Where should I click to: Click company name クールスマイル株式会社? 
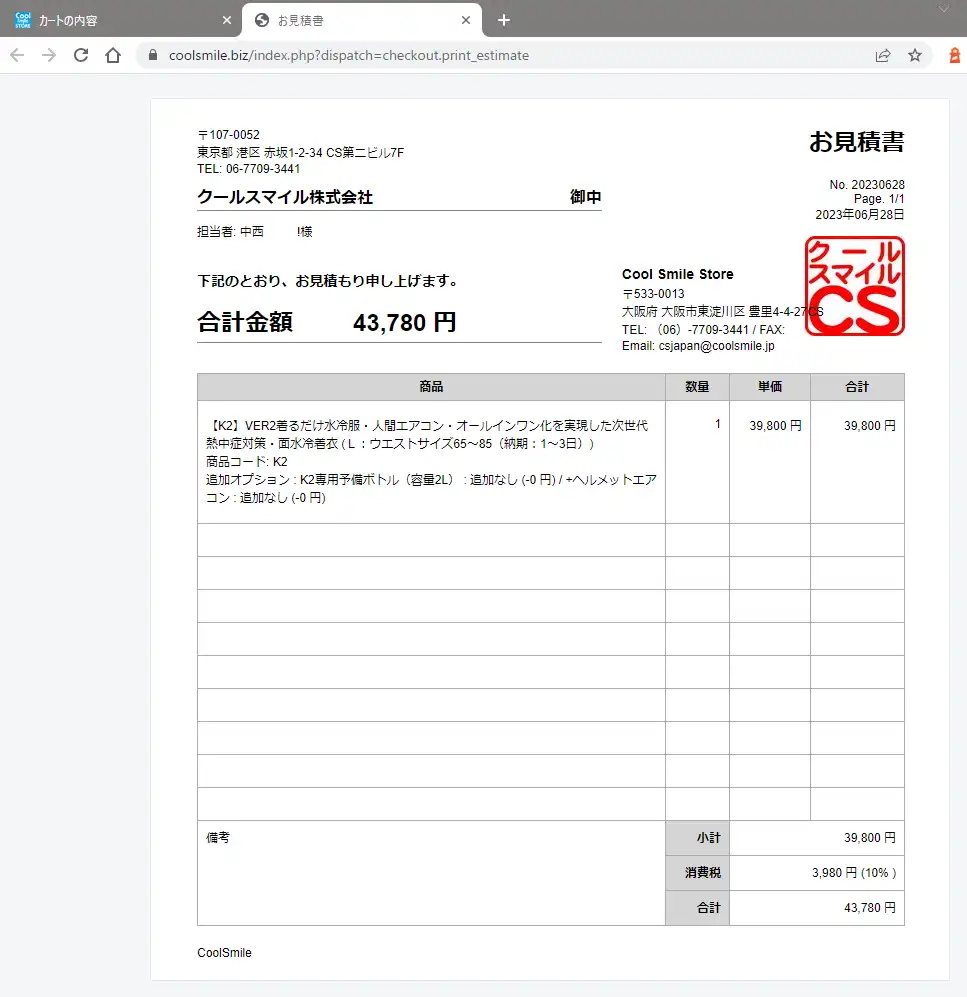[x=285, y=196]
